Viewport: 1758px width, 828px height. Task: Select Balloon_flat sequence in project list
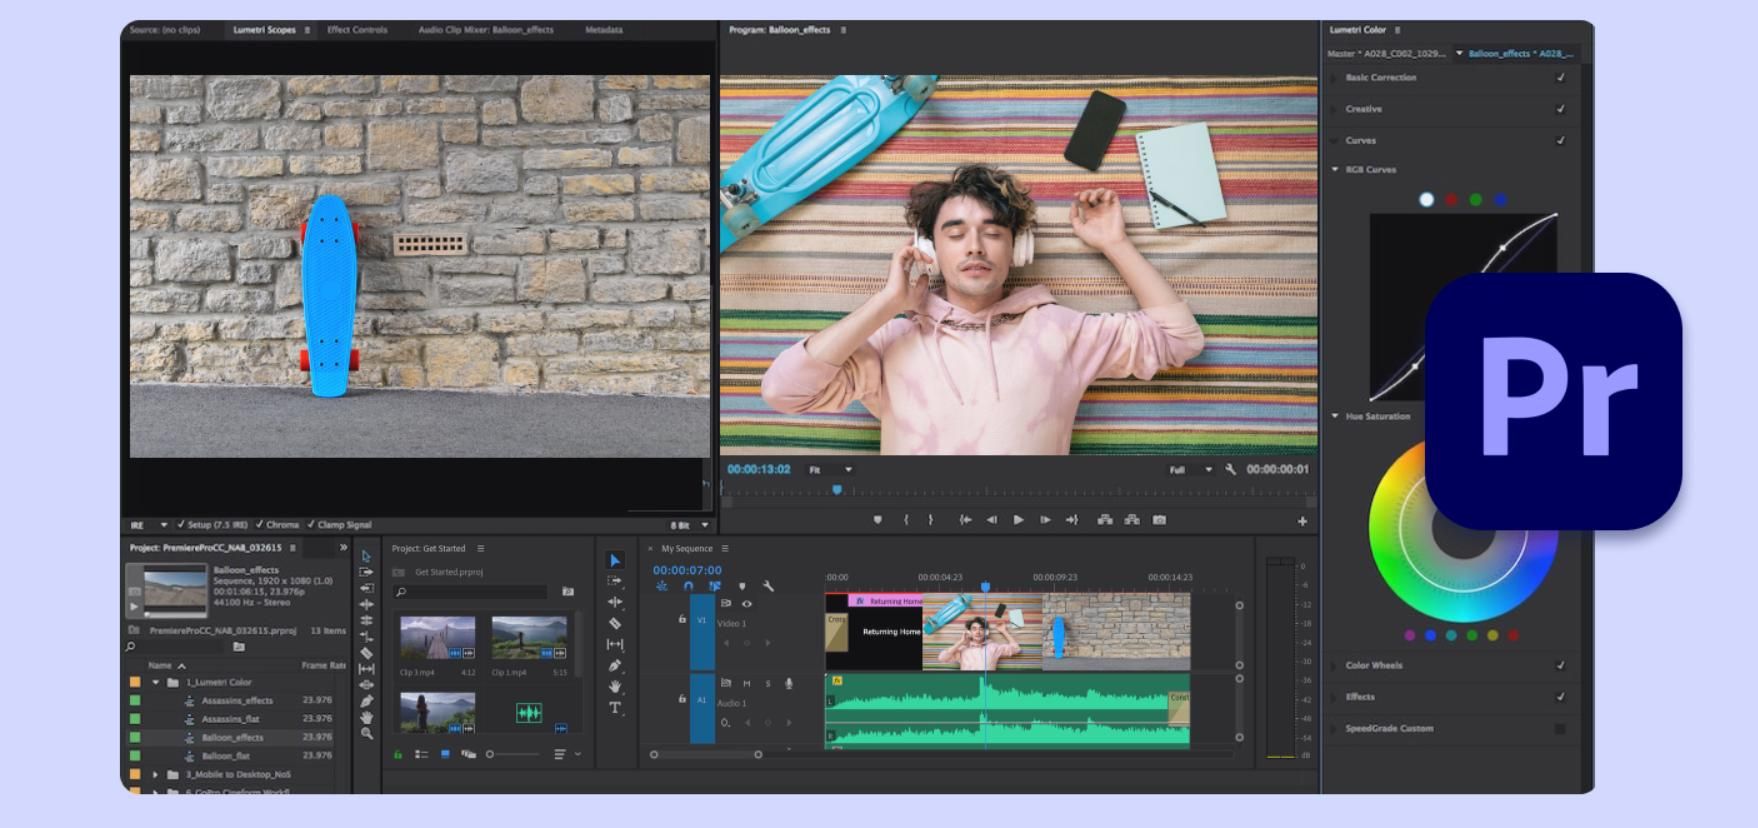pos(225,756)
